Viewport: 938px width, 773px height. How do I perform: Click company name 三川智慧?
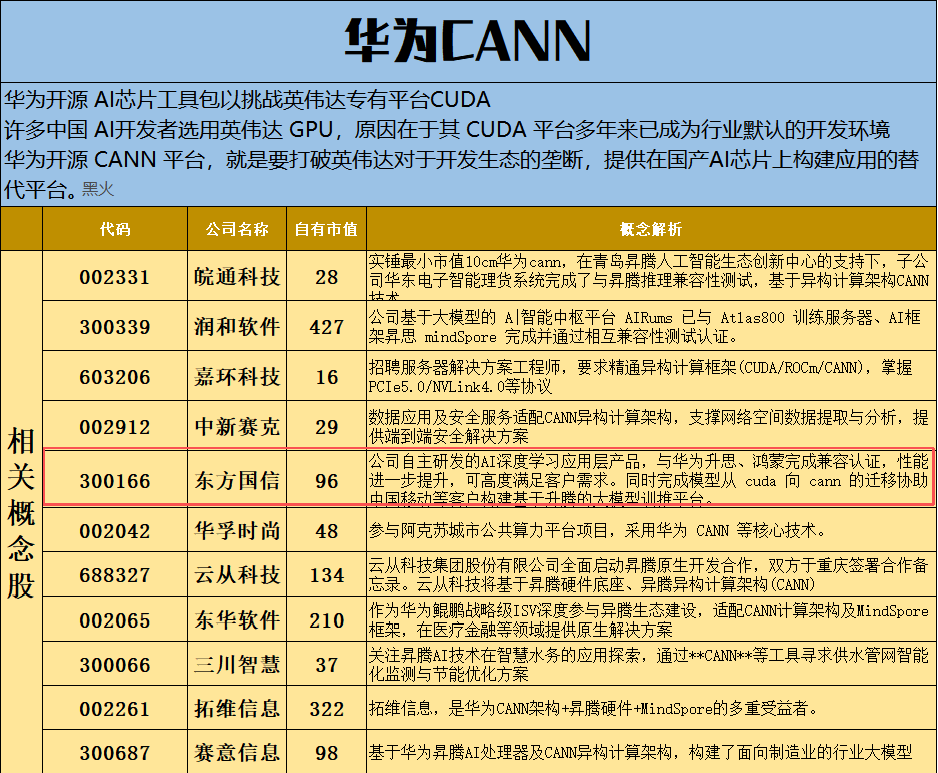click(x=237, y=664)
